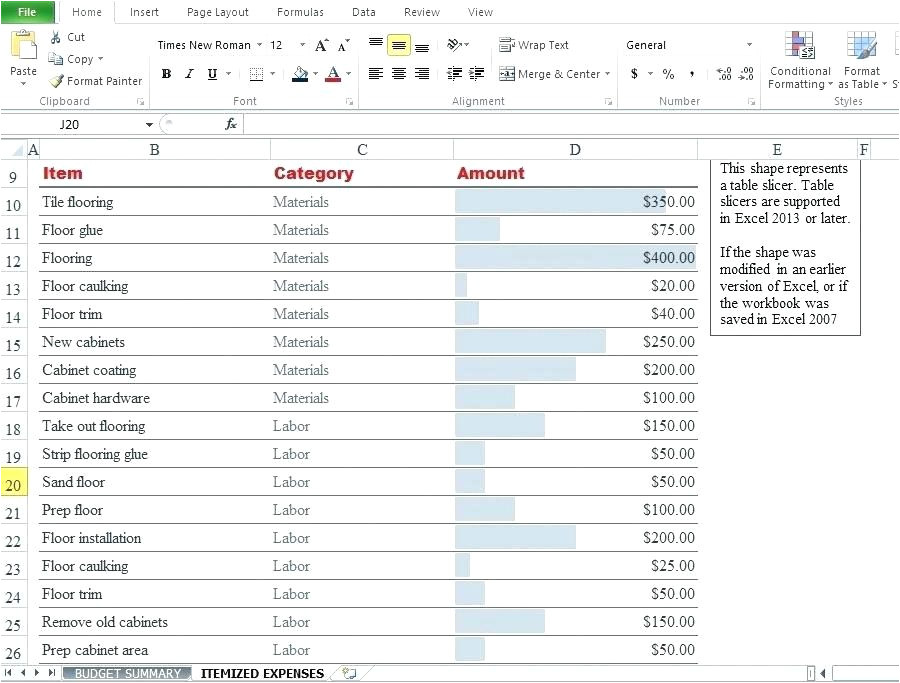Open the BUDGET SUMMARY sheet tab

[x=127, y=673]
